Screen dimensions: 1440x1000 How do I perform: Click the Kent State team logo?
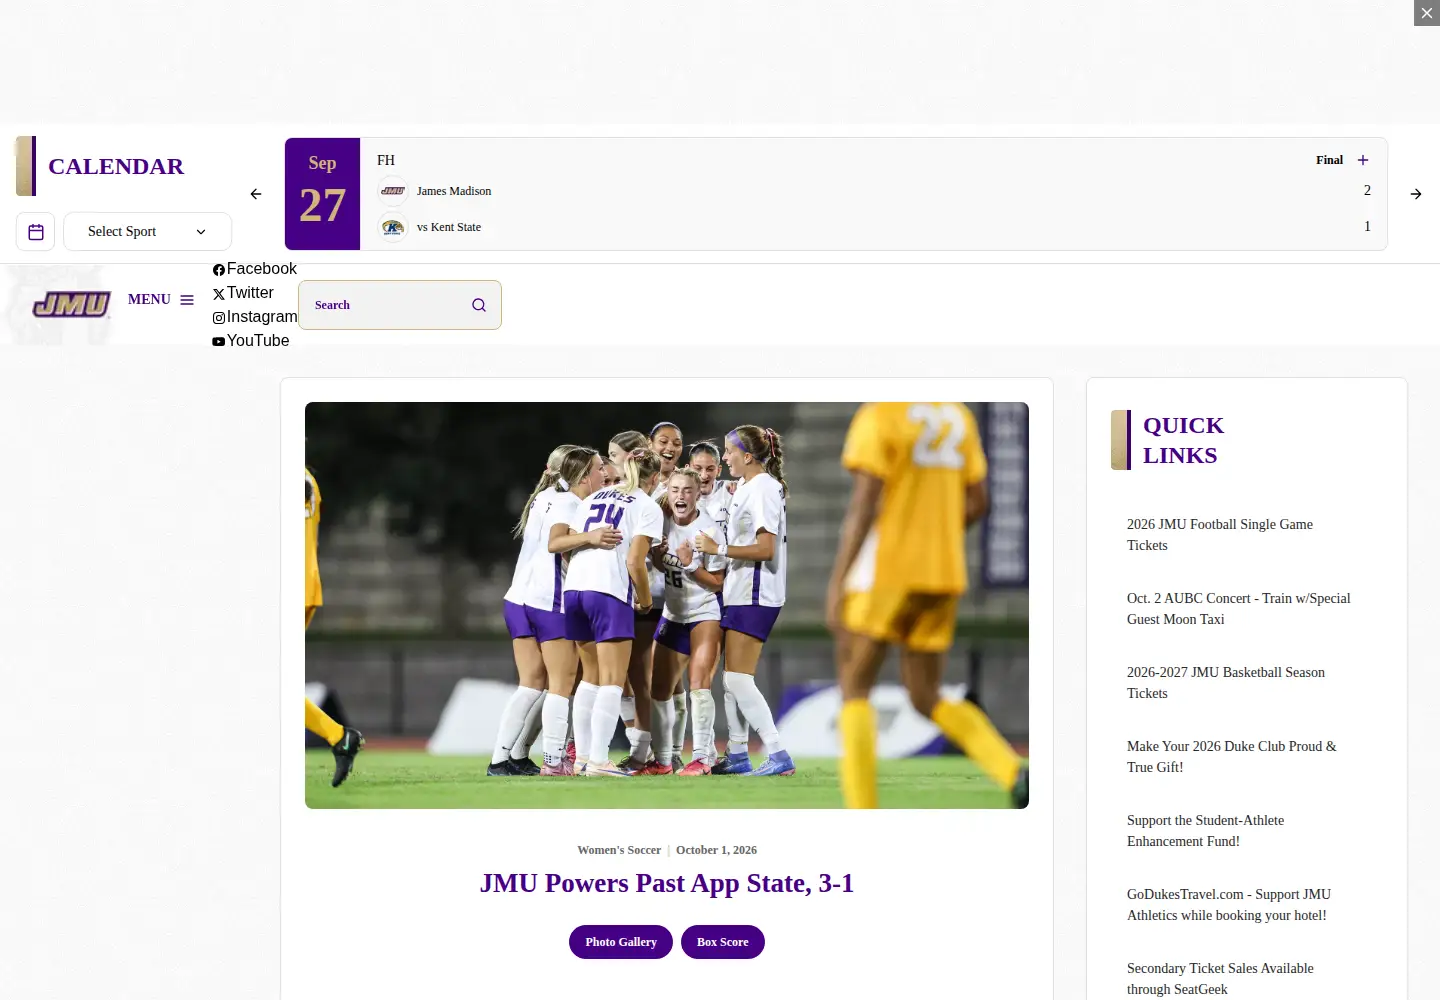393,227
